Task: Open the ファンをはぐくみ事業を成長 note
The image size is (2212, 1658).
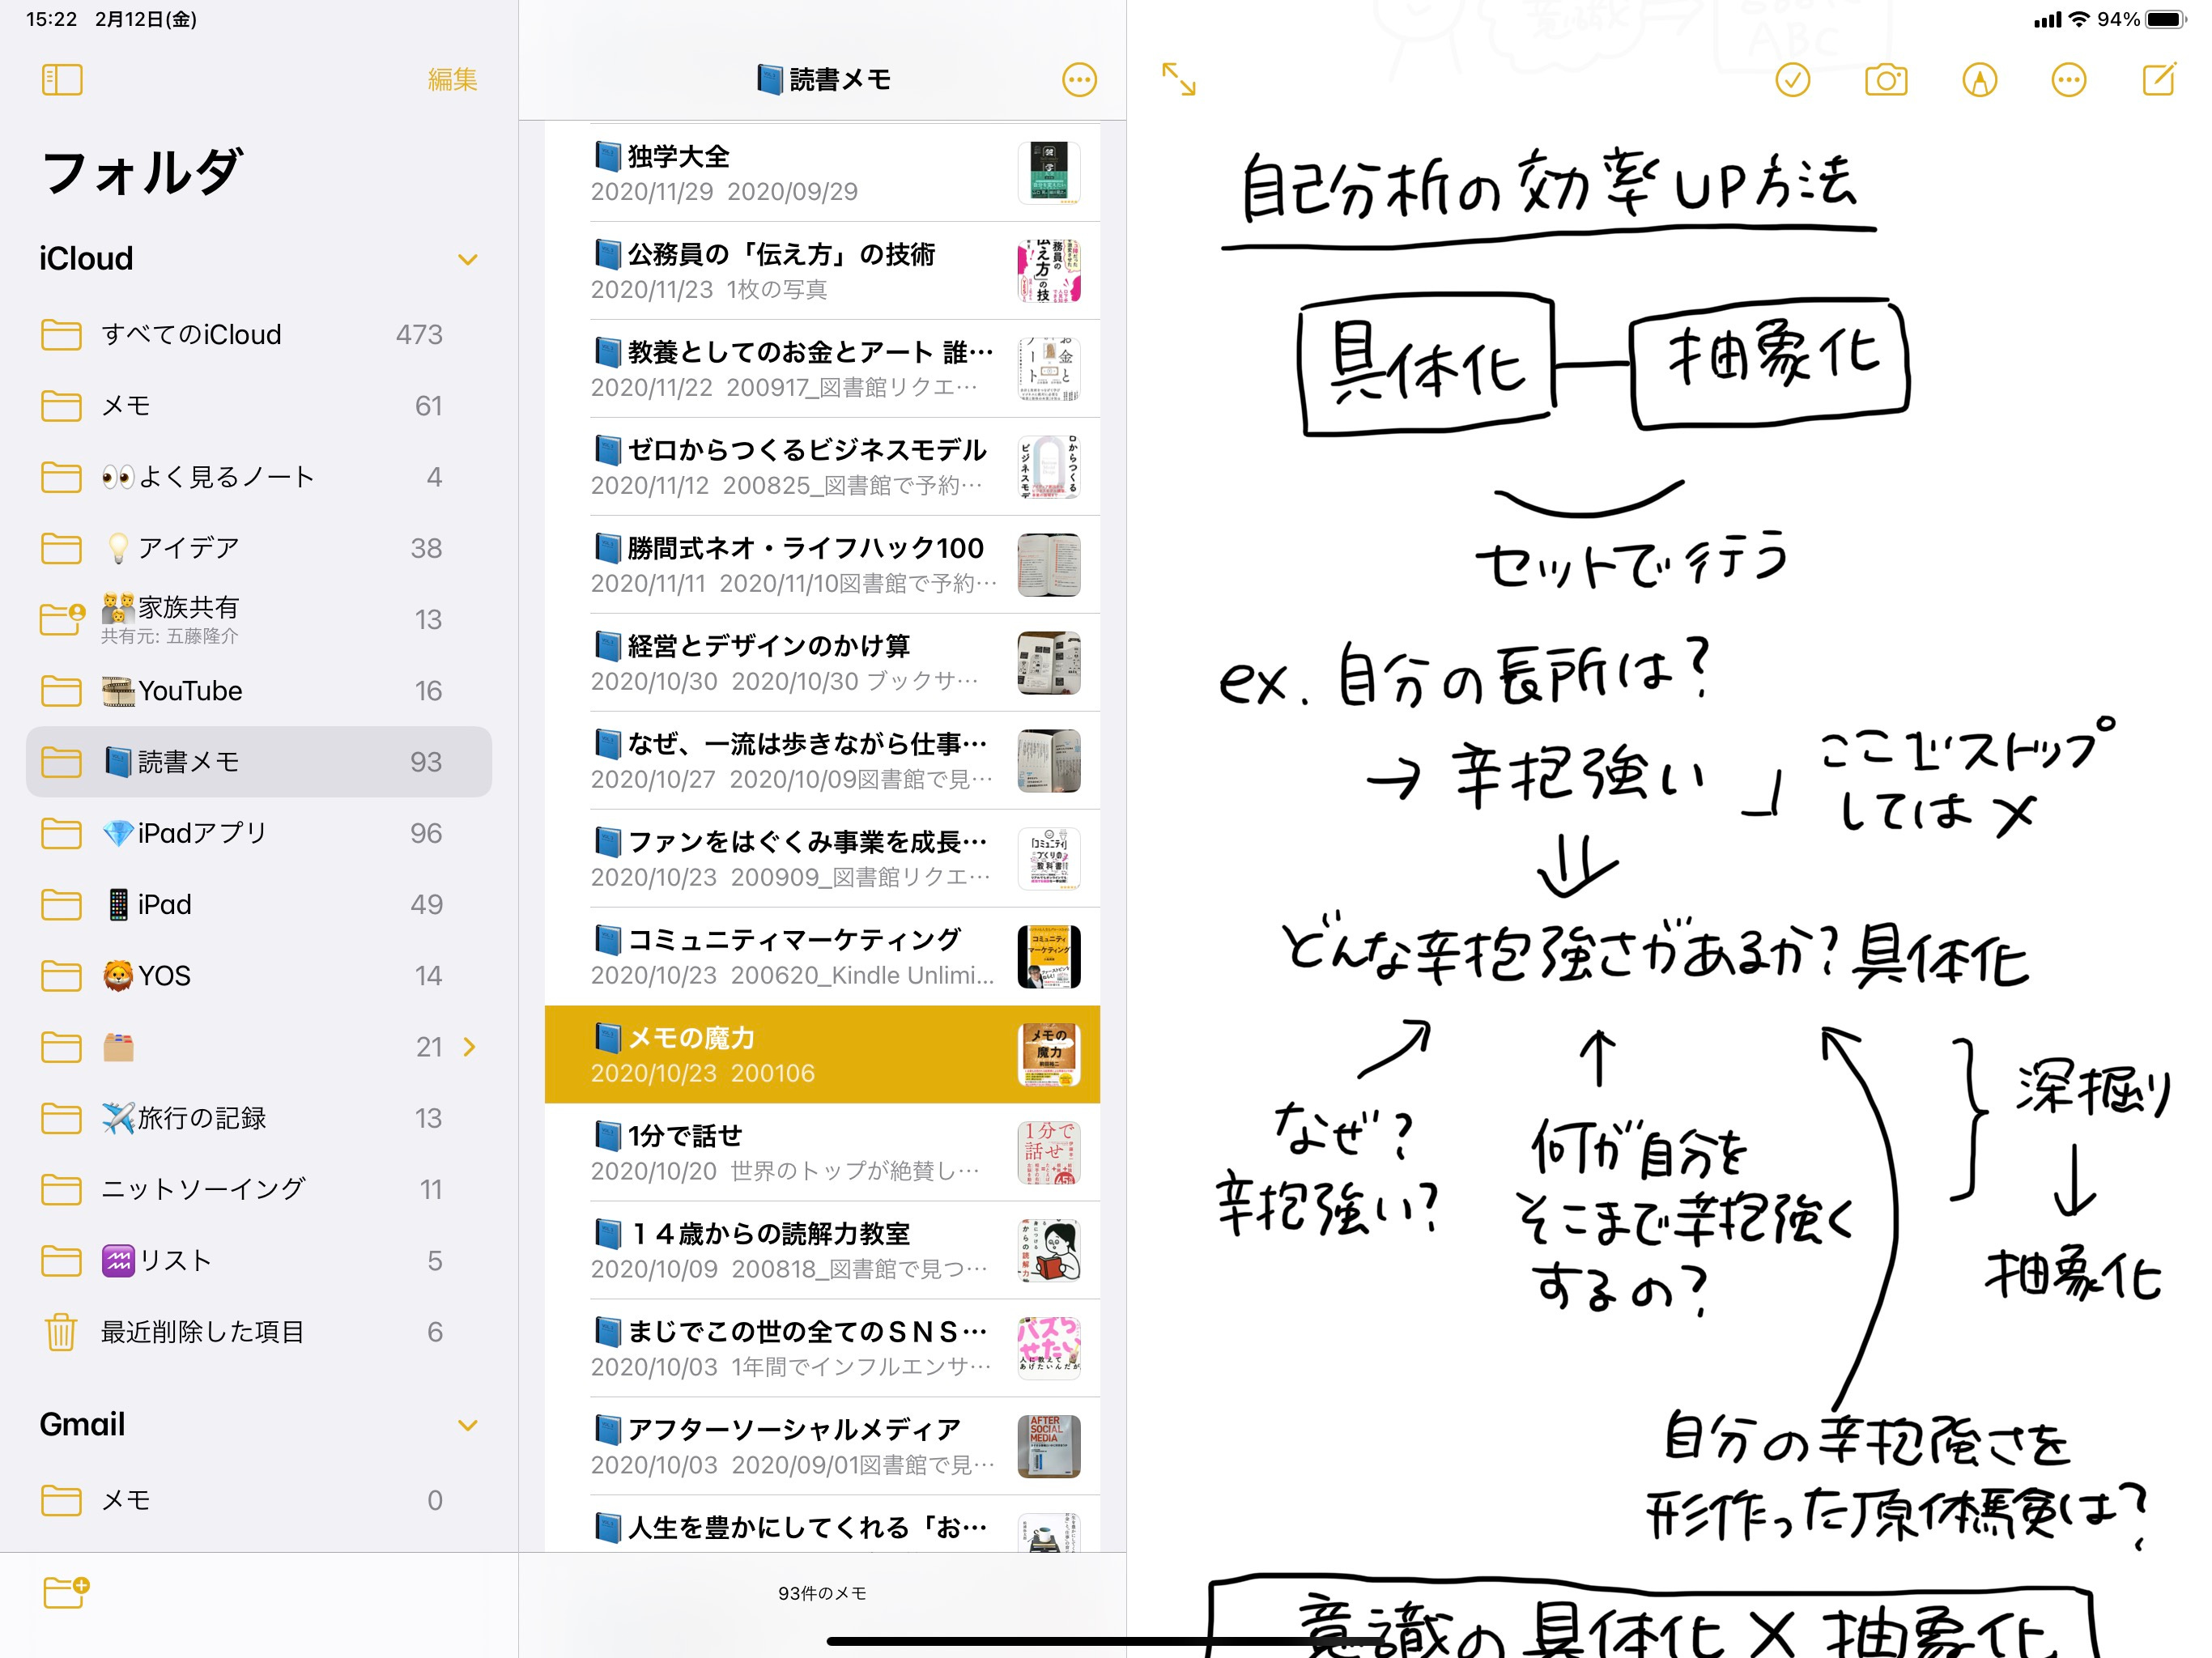Action: coord(822,859)
